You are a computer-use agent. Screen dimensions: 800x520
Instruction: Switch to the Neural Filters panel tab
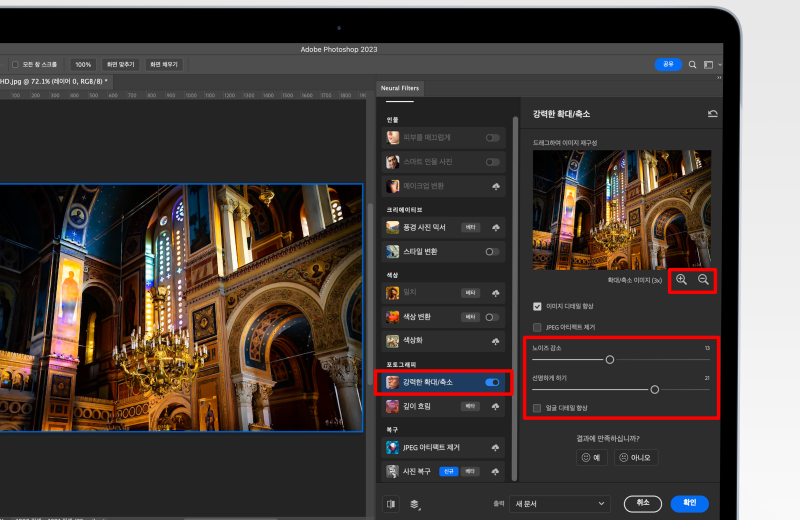pyautogui.click(x=400, y=88)
